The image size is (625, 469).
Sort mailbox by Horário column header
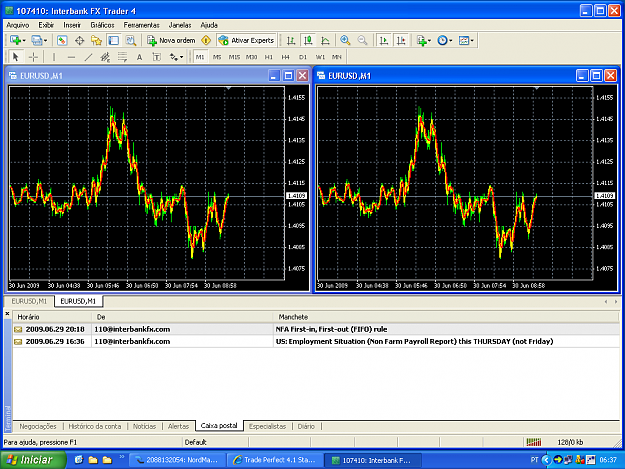coord(52,317)
